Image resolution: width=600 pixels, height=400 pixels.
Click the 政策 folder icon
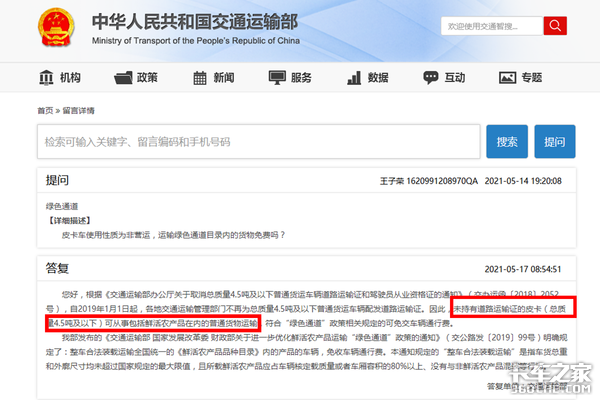[123, 78]
